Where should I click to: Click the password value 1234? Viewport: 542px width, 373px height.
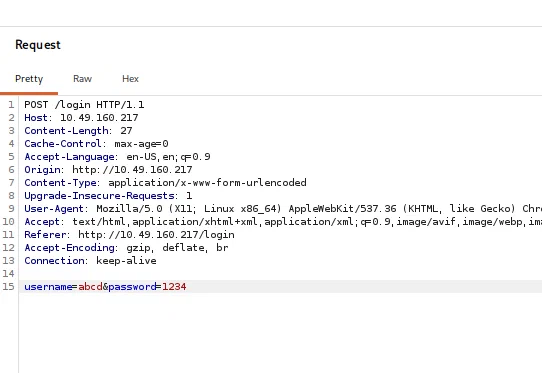pos(174,287)
